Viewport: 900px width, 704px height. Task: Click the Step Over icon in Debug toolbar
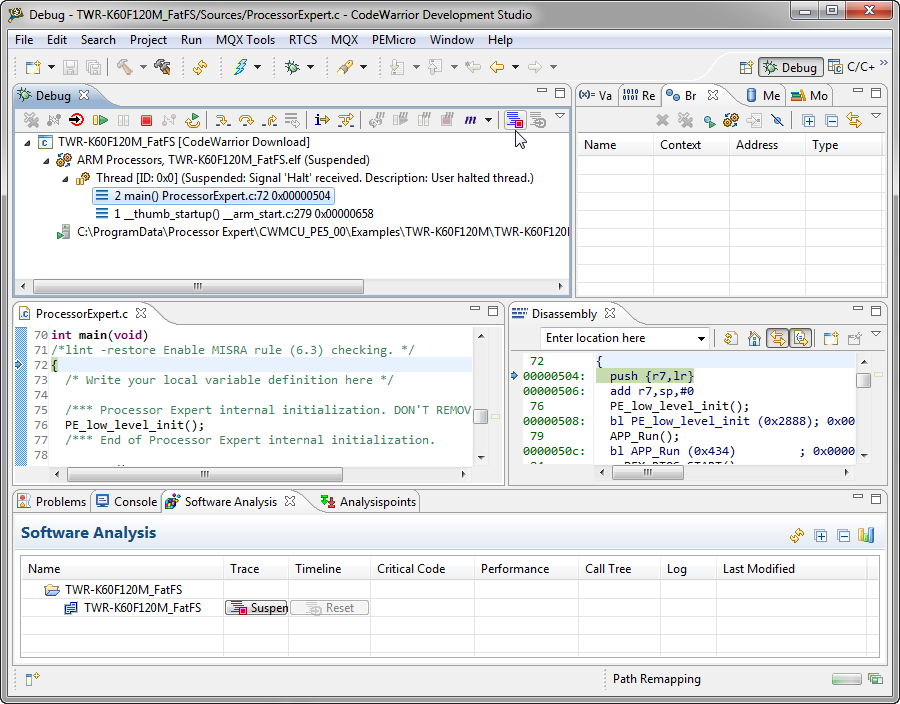coord(246,120)
